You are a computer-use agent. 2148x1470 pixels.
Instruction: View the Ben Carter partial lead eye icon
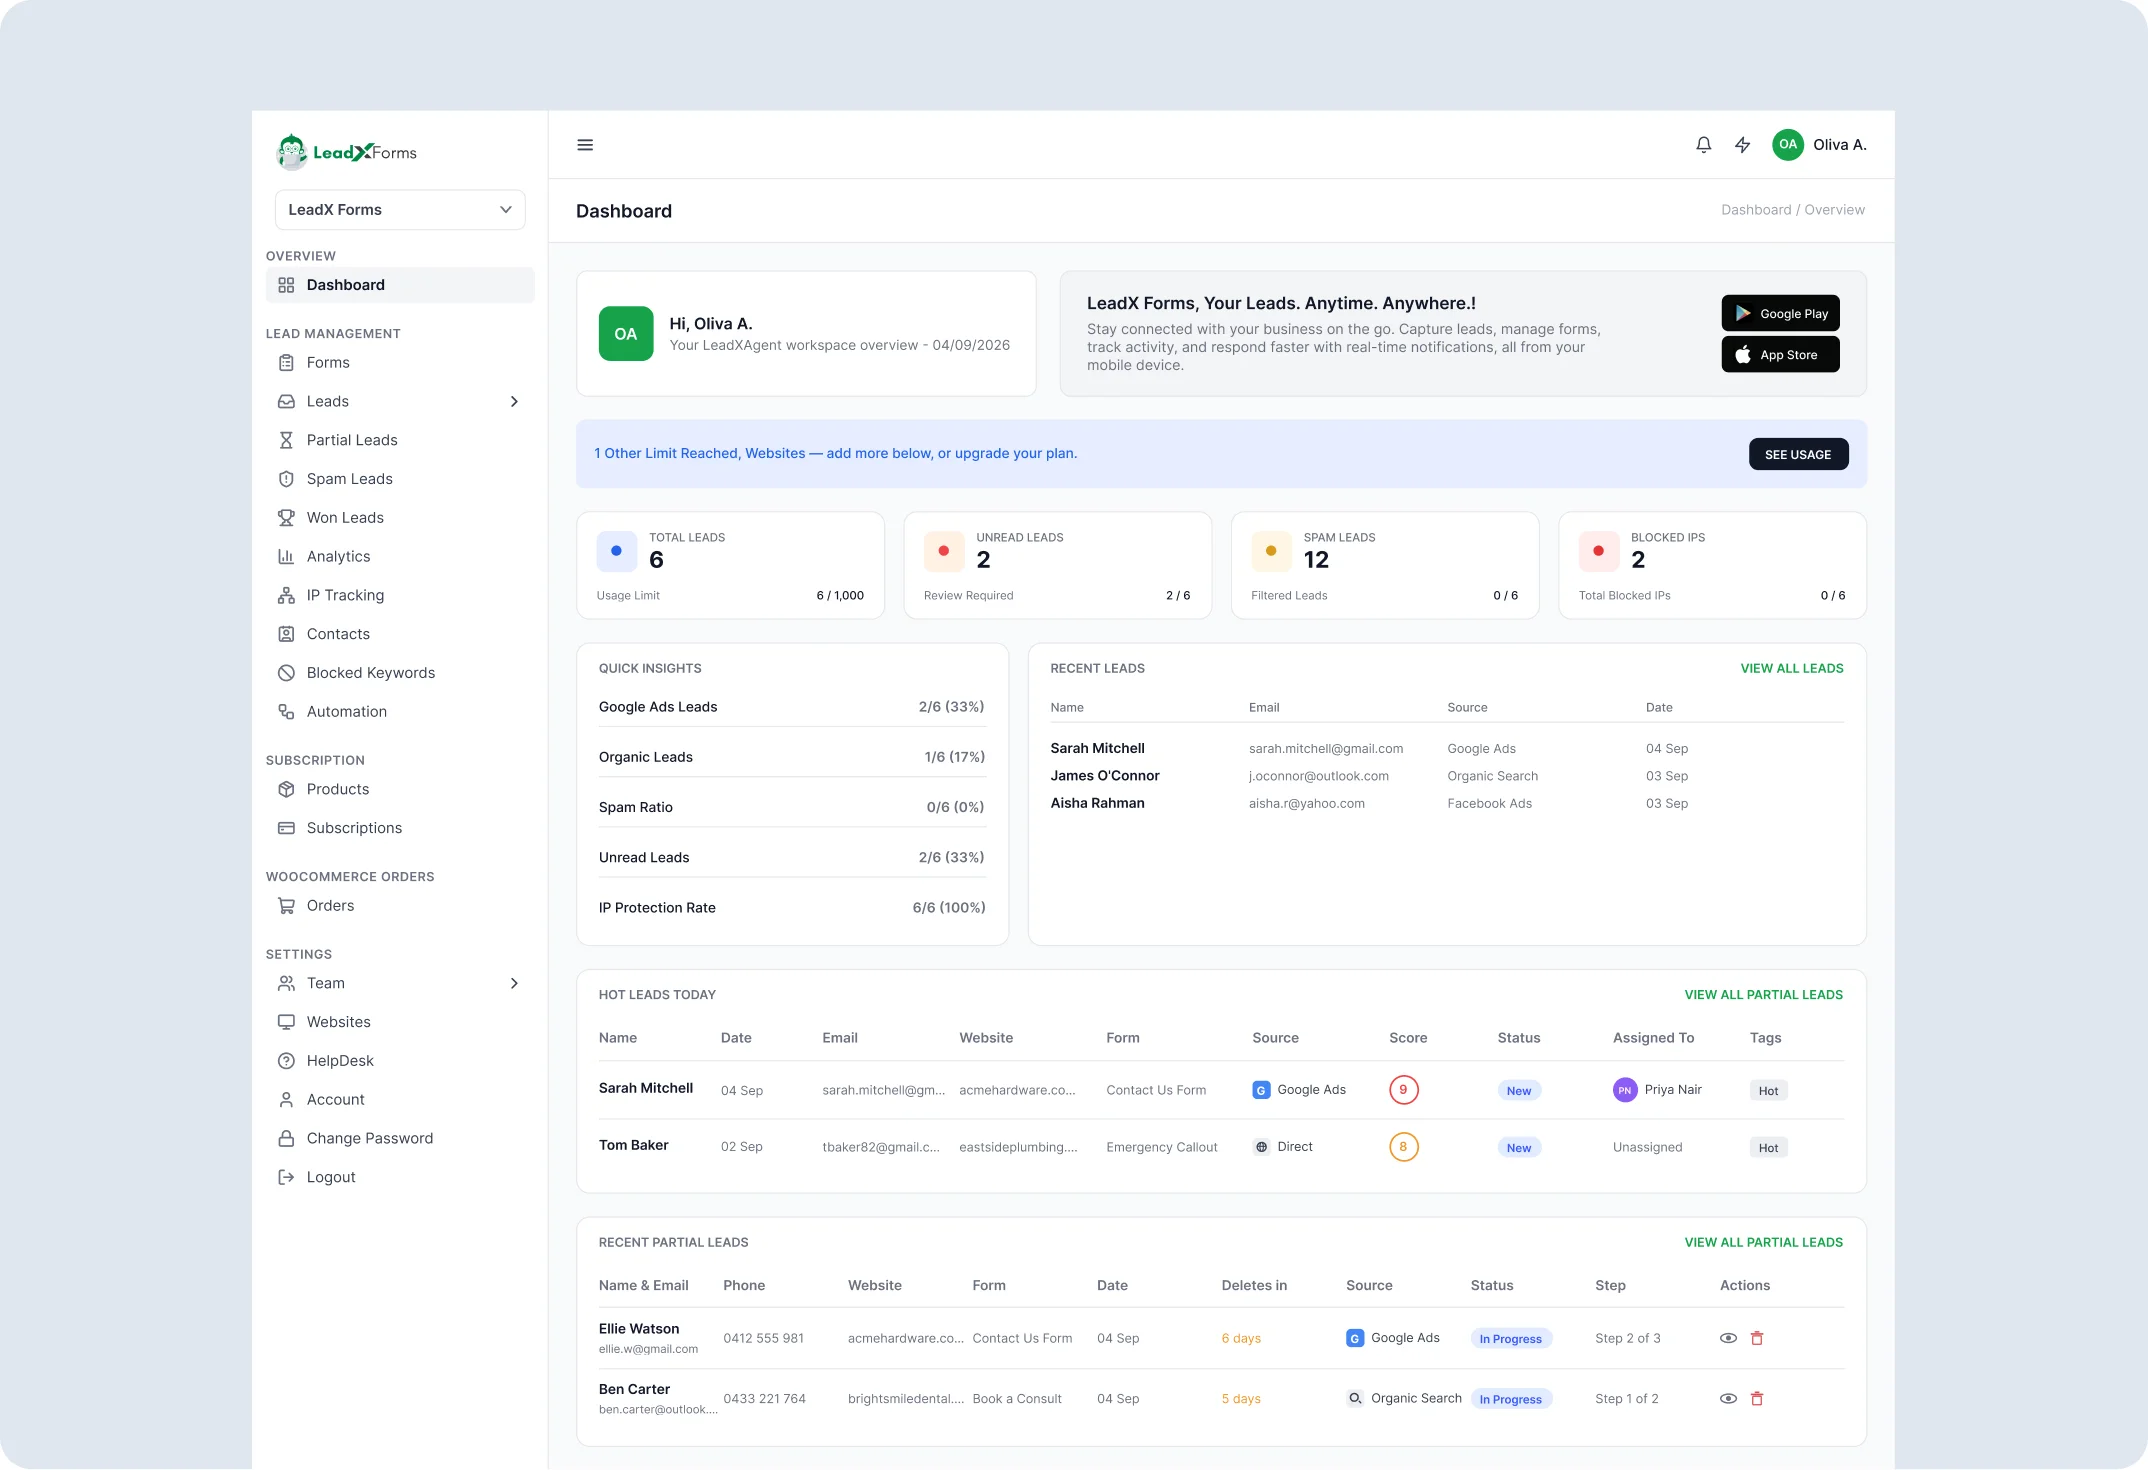coord(1728,1399)
